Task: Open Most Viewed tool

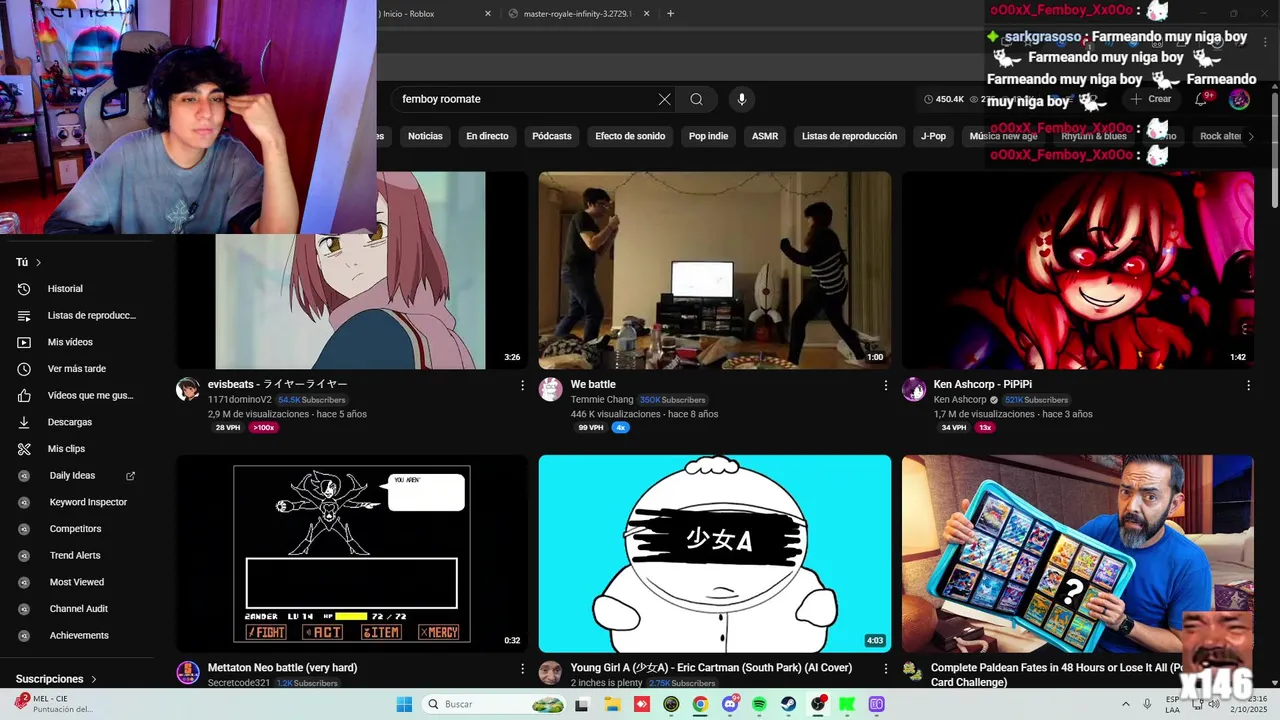Action: pos(78,582)
